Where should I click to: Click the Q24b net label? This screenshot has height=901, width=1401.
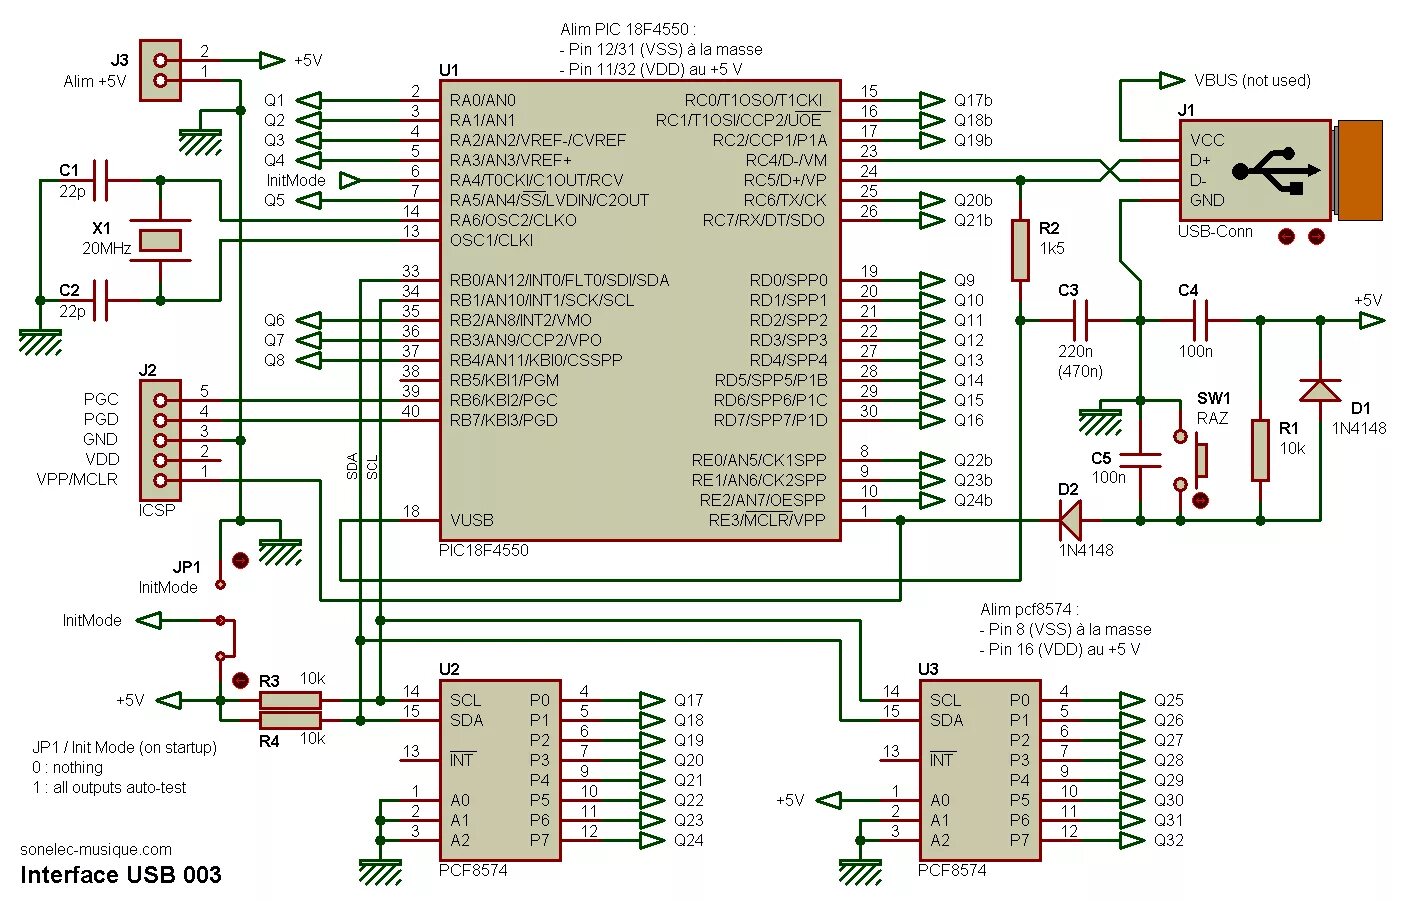point(973,500)
